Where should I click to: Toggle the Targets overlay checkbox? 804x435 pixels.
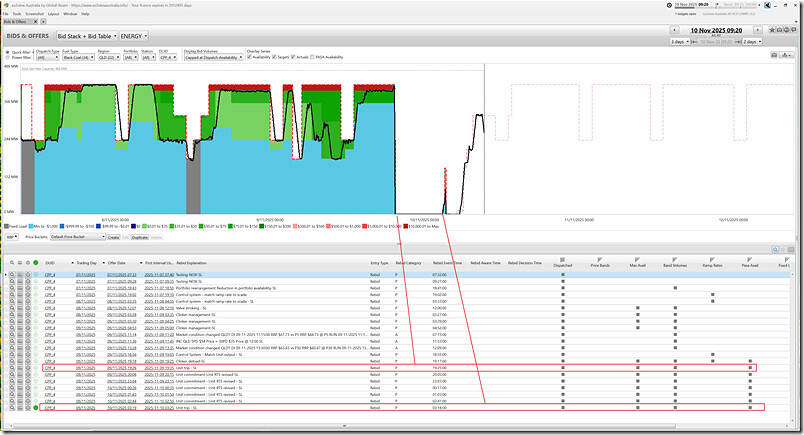pyautogui.click(x=275, y=57)
